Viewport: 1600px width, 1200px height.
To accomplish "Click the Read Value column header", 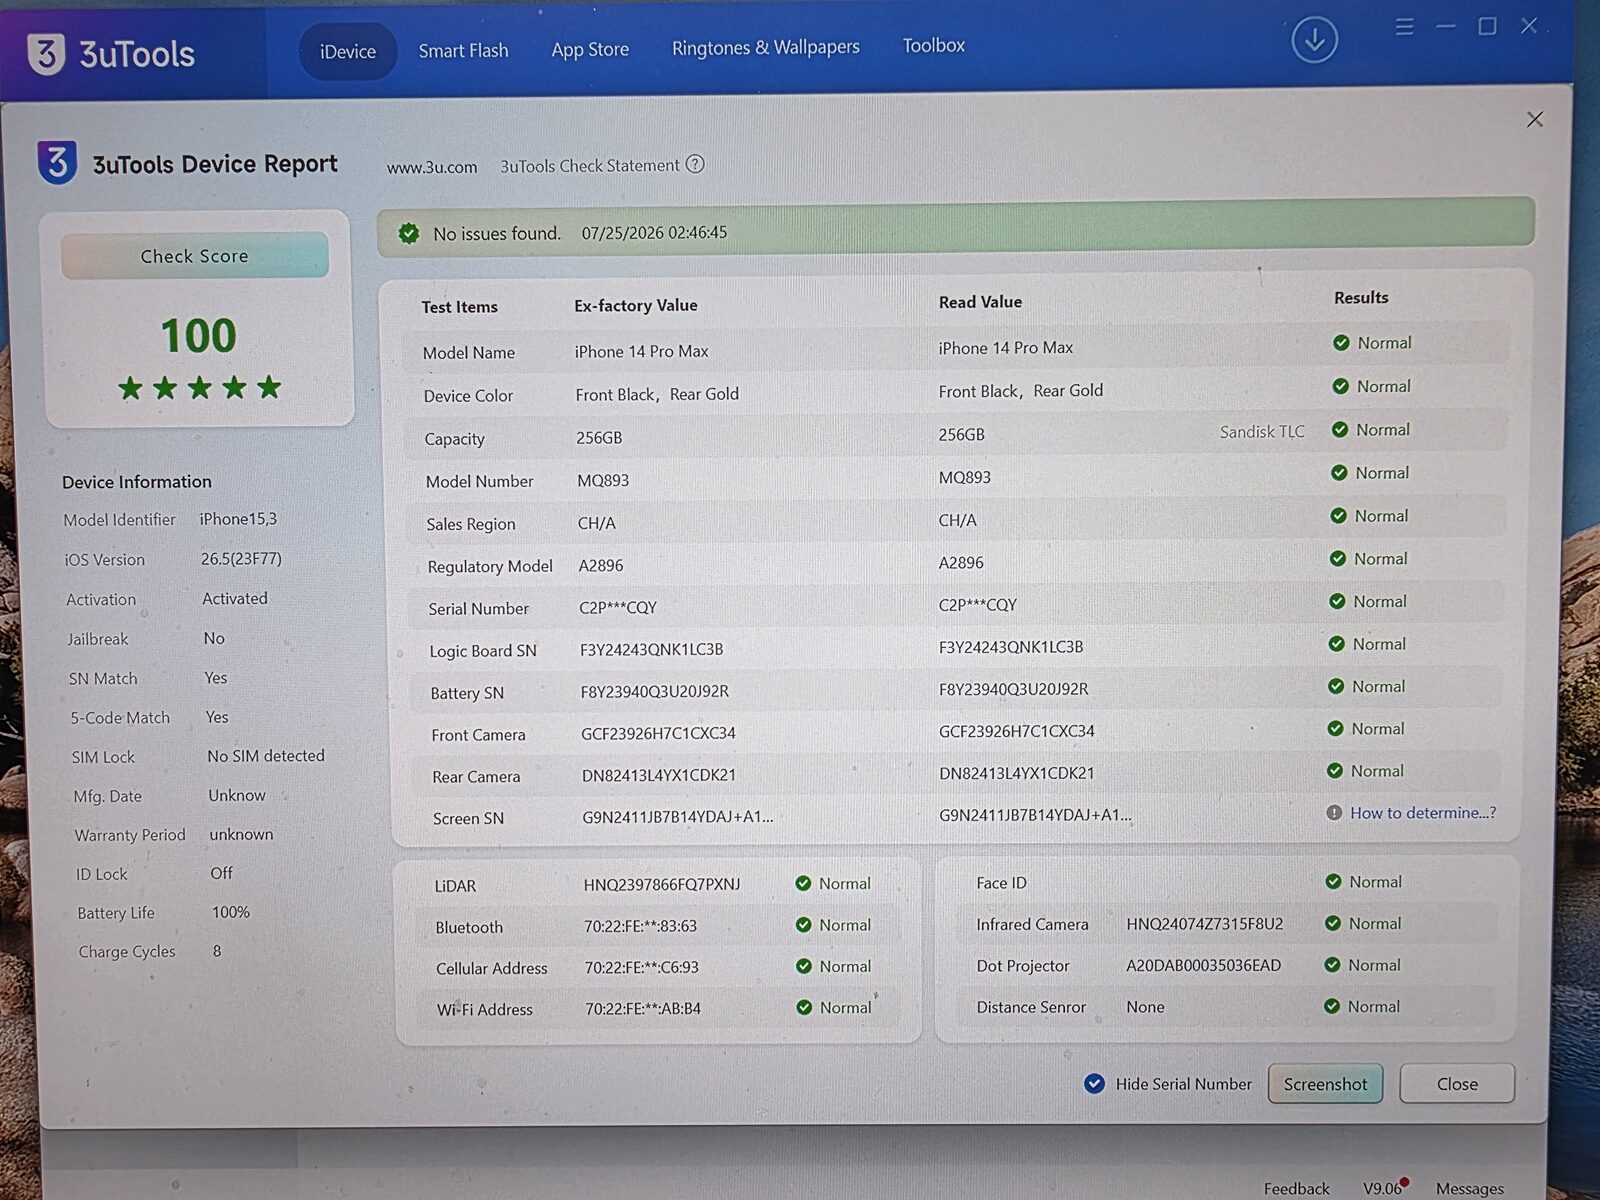I will pyautogui.click(x=980, y=302).
